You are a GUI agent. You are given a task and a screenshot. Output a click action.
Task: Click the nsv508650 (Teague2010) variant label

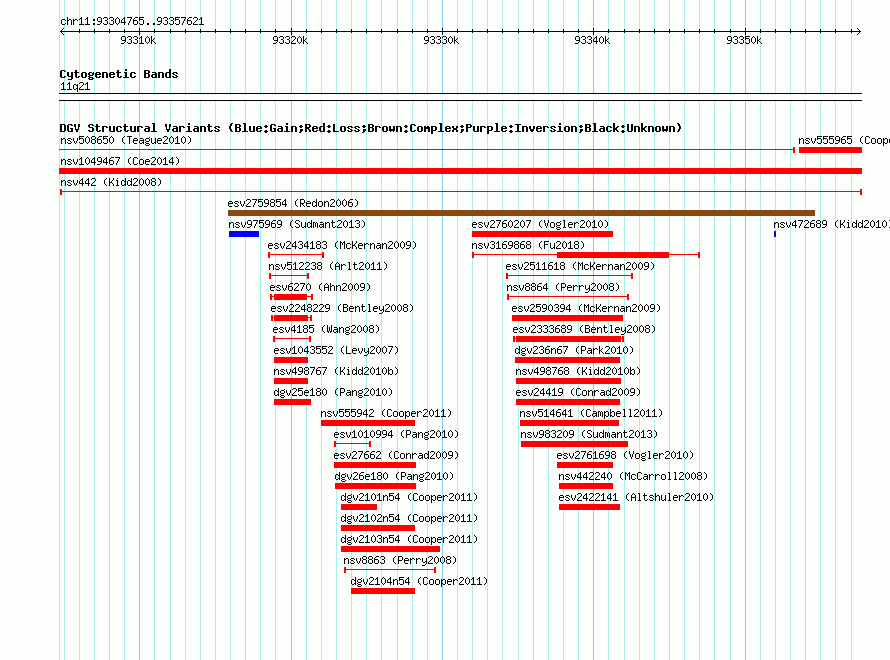(x=126, y=140)
